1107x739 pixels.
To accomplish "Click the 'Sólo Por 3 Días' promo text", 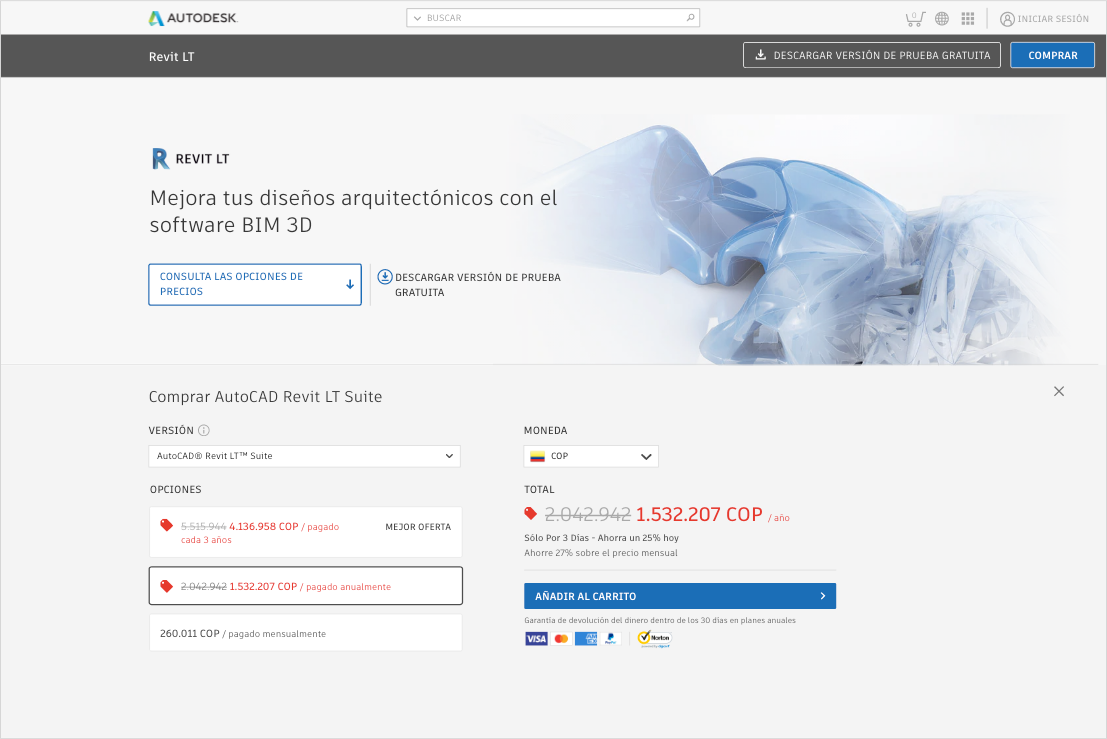I will [x=602, y=538].
